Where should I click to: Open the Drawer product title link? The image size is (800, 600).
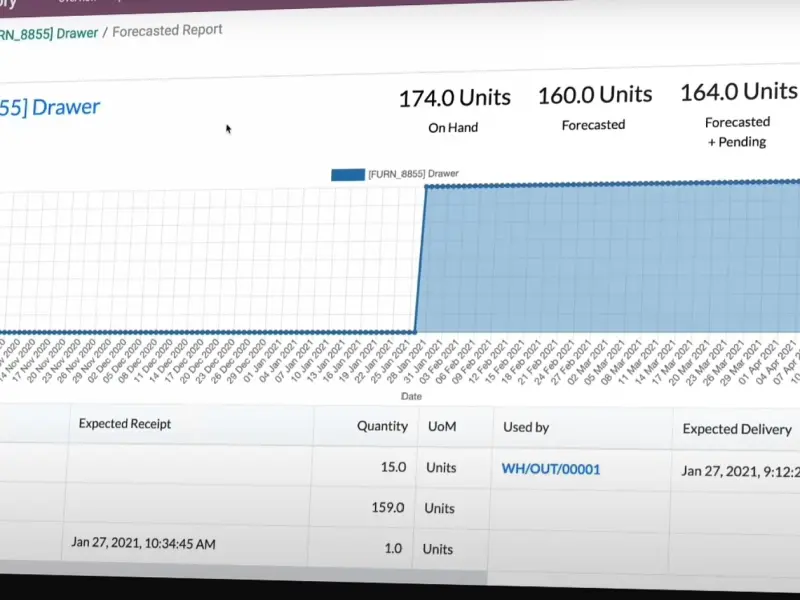click(x=50, y=107)
